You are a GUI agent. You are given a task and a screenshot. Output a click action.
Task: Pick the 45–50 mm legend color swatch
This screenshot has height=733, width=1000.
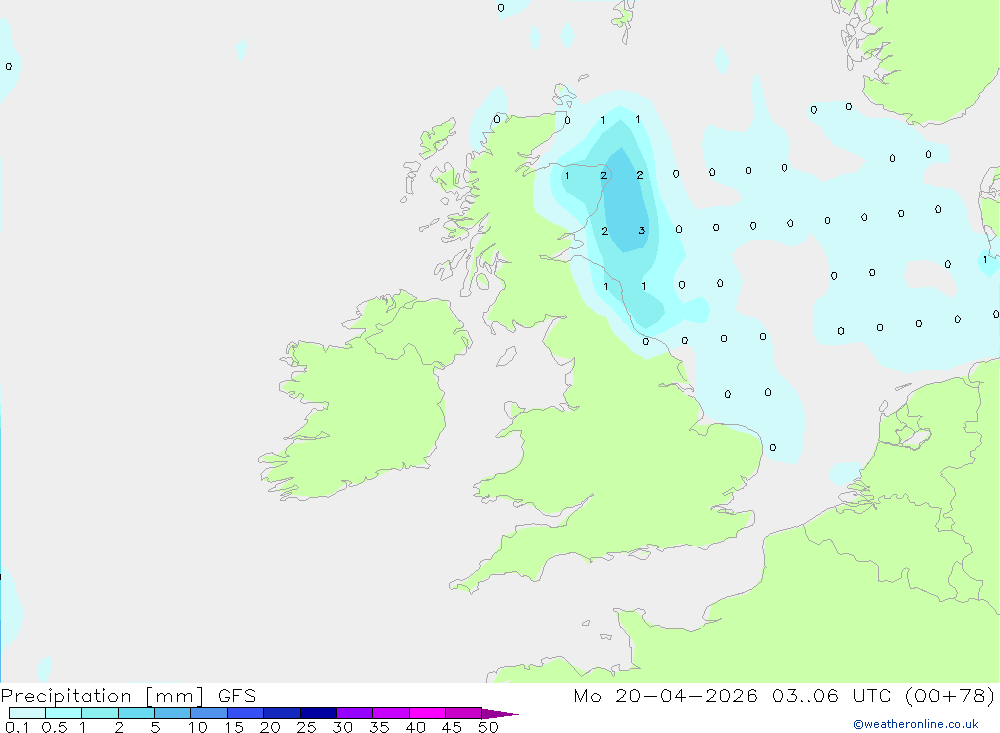pos(464,713)
